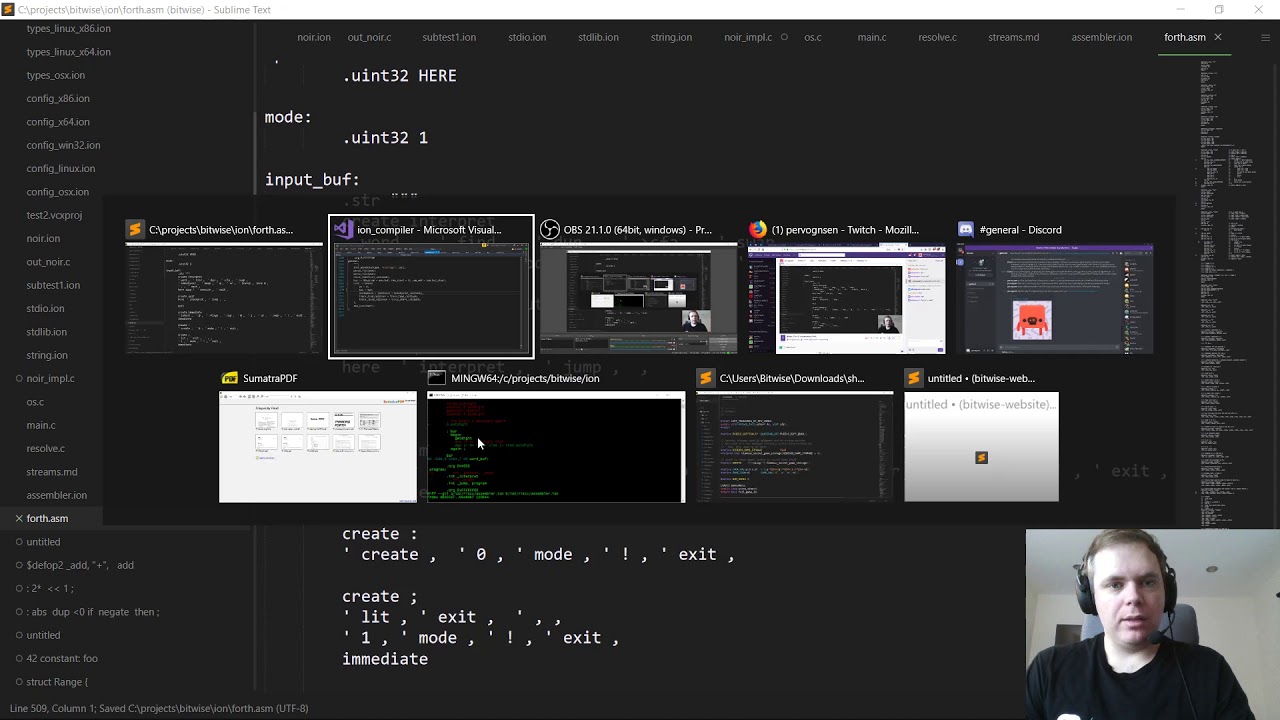Screen dimensions: 1280x720
Task: Open the subtest1.ion tab
Action: [449, 37]
